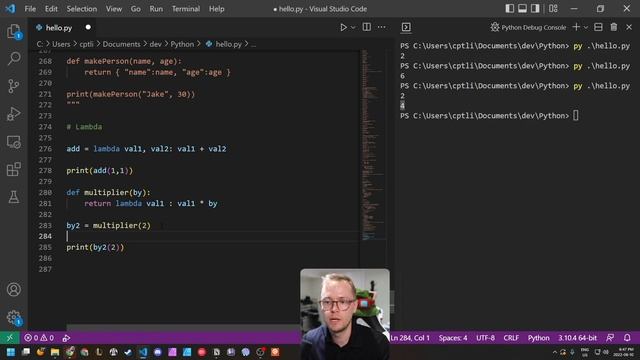Viewport: 640px width, 360px height.
Task: Open the Go menu
Action: [136, 9]
